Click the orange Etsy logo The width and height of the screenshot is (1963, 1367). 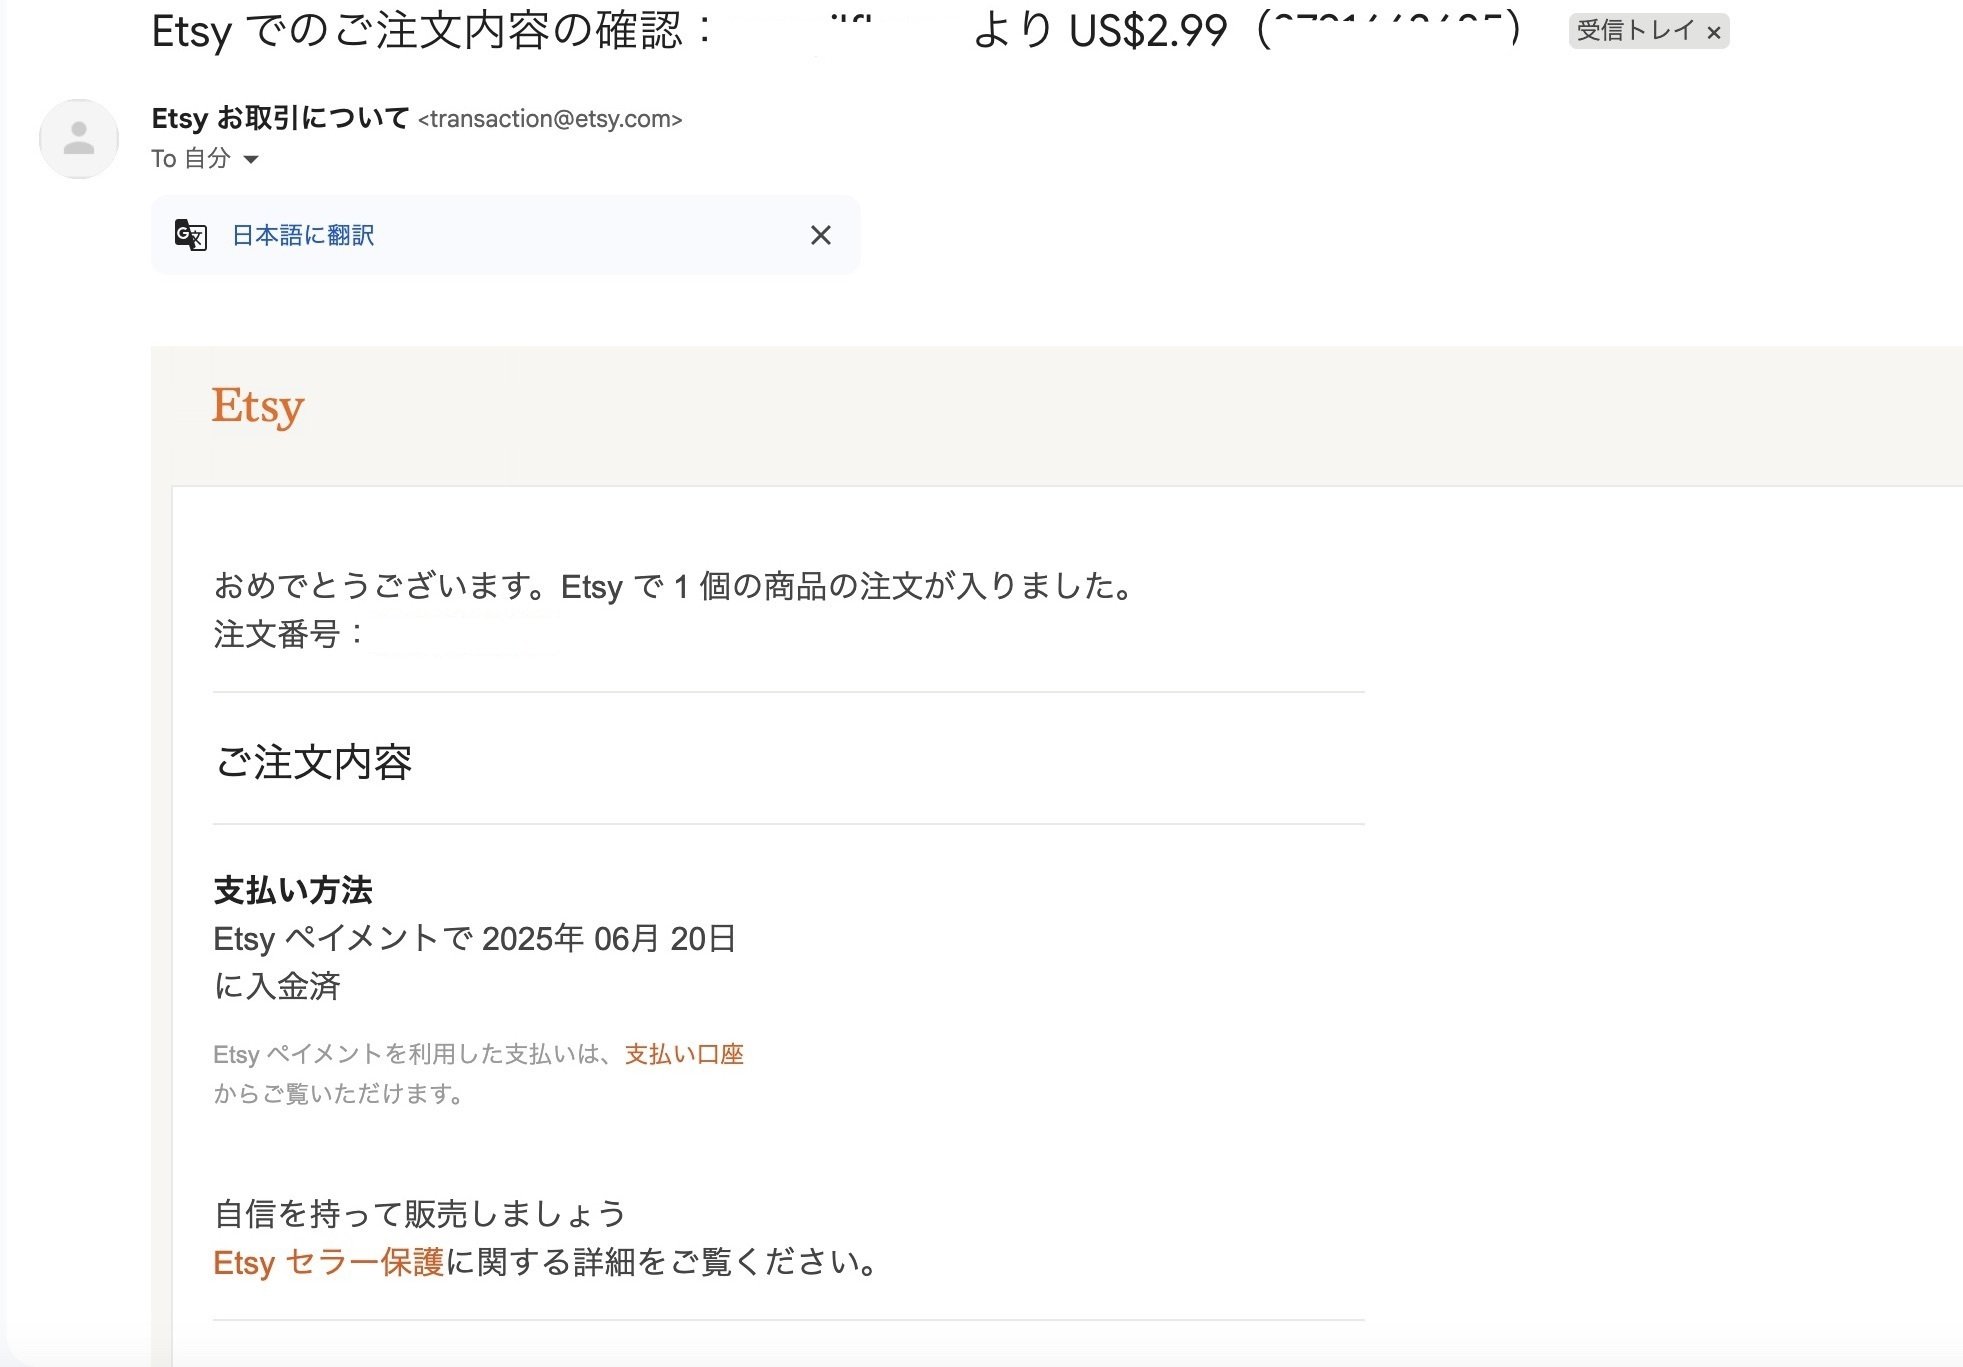258,406
